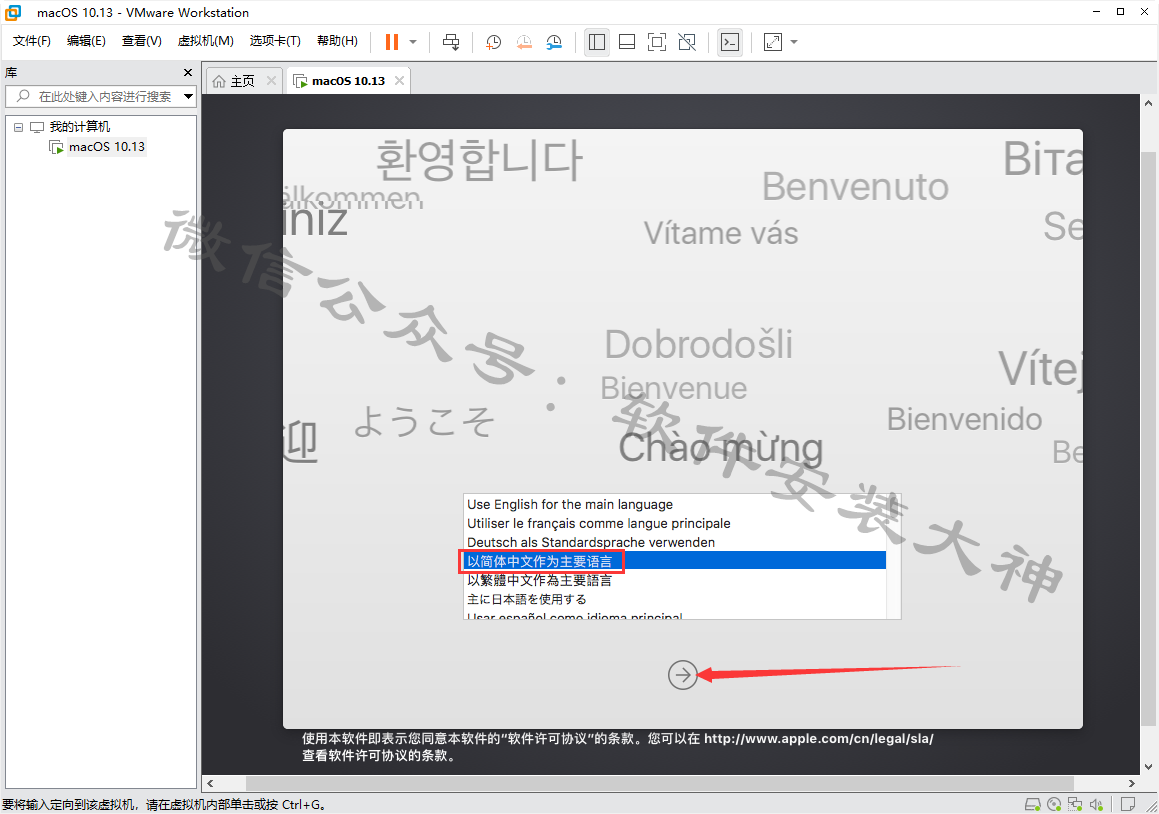This screenshot has width=1159, height=814.
Task: Click the message log status icon
Action: pyautogui.click(x=1128, y=804)
